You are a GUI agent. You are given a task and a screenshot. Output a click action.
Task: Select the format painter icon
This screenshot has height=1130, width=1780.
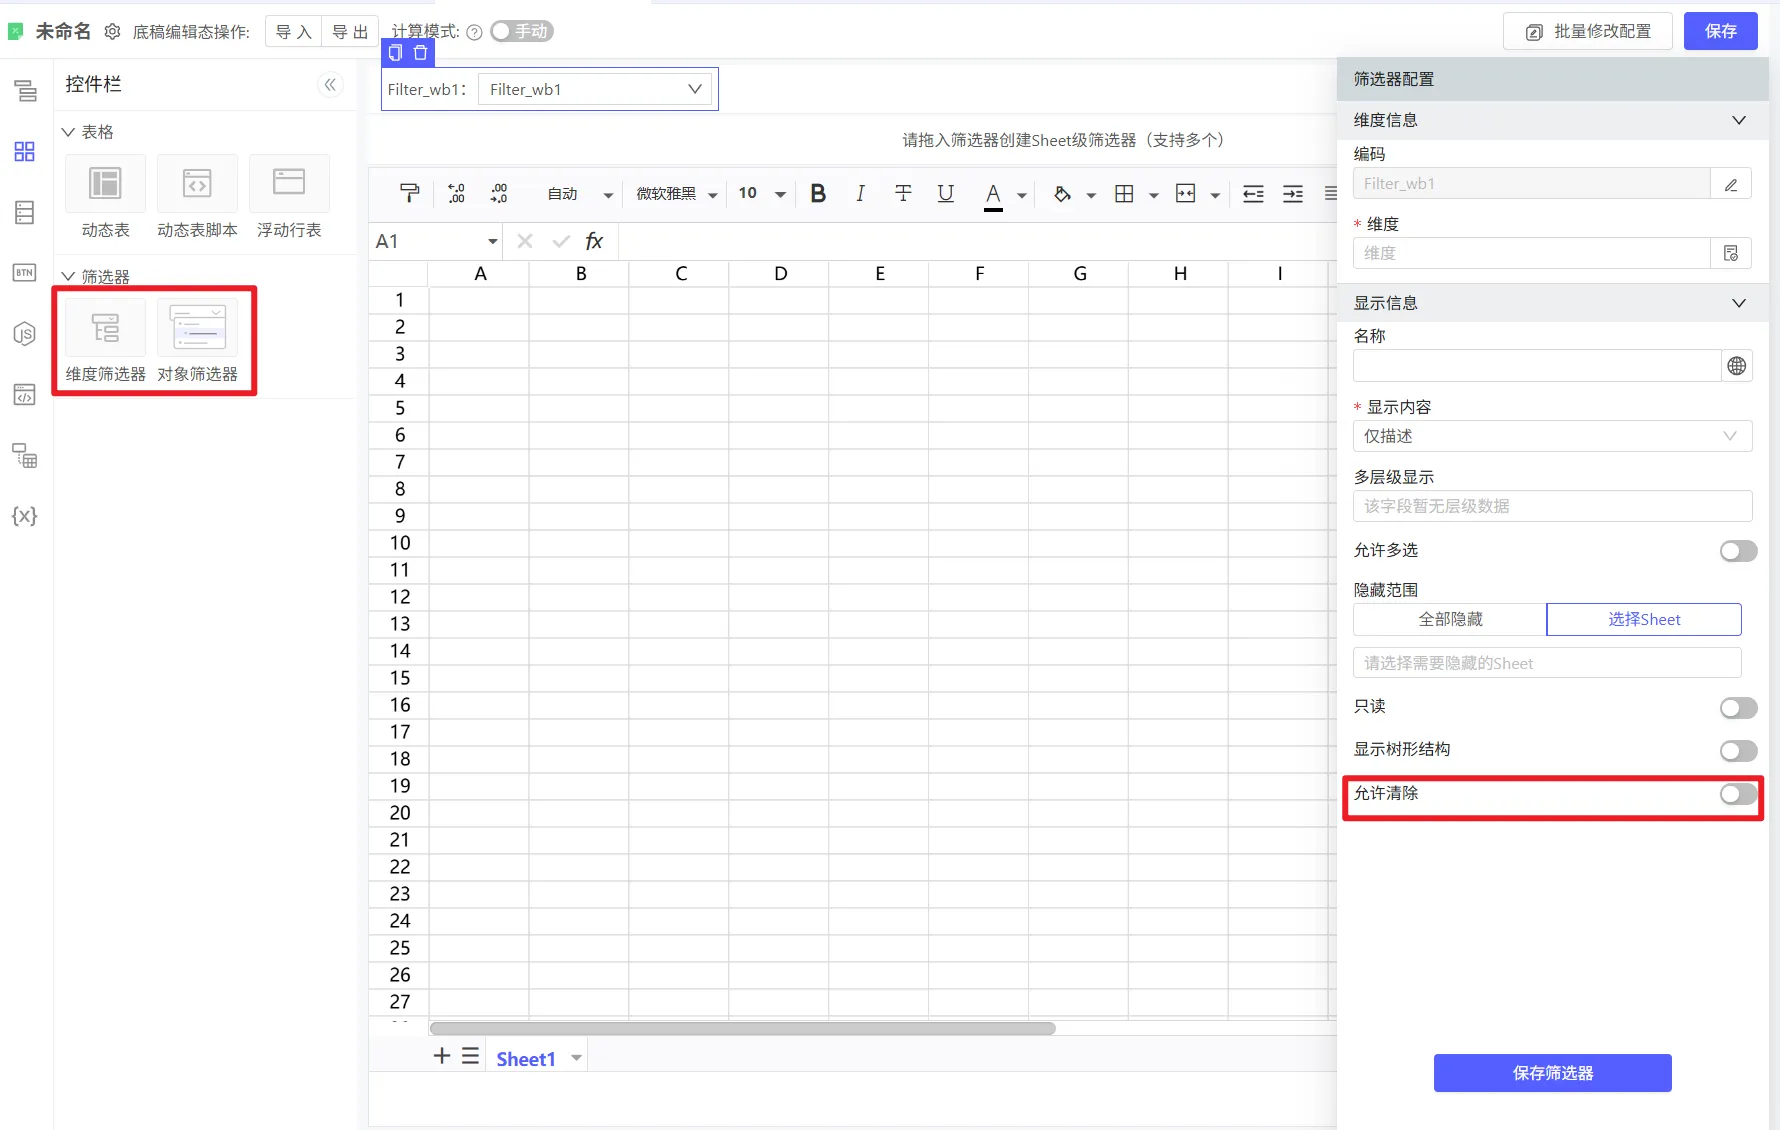[409, 194]
